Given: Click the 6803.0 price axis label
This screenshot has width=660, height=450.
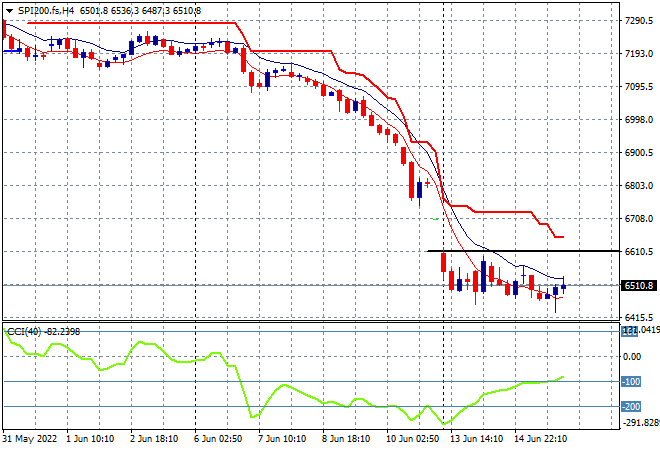Looking at the screenshot, I should 639,186.
